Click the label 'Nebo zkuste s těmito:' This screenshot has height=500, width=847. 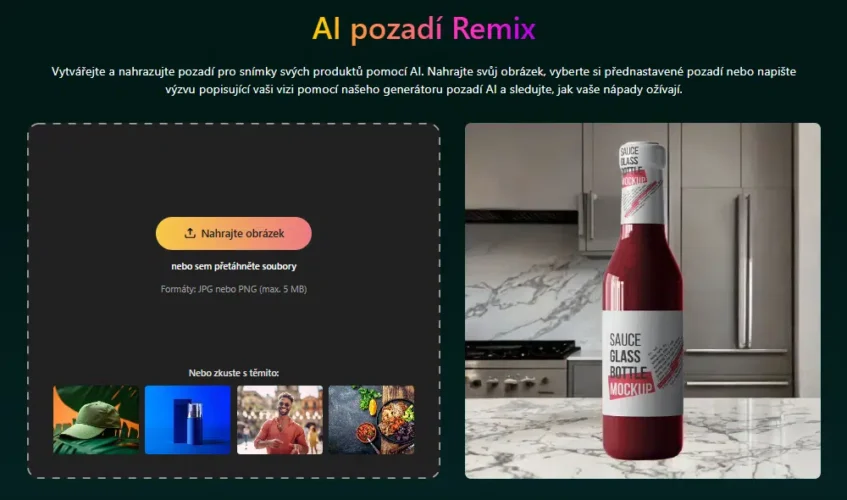(x=234, y=373)
